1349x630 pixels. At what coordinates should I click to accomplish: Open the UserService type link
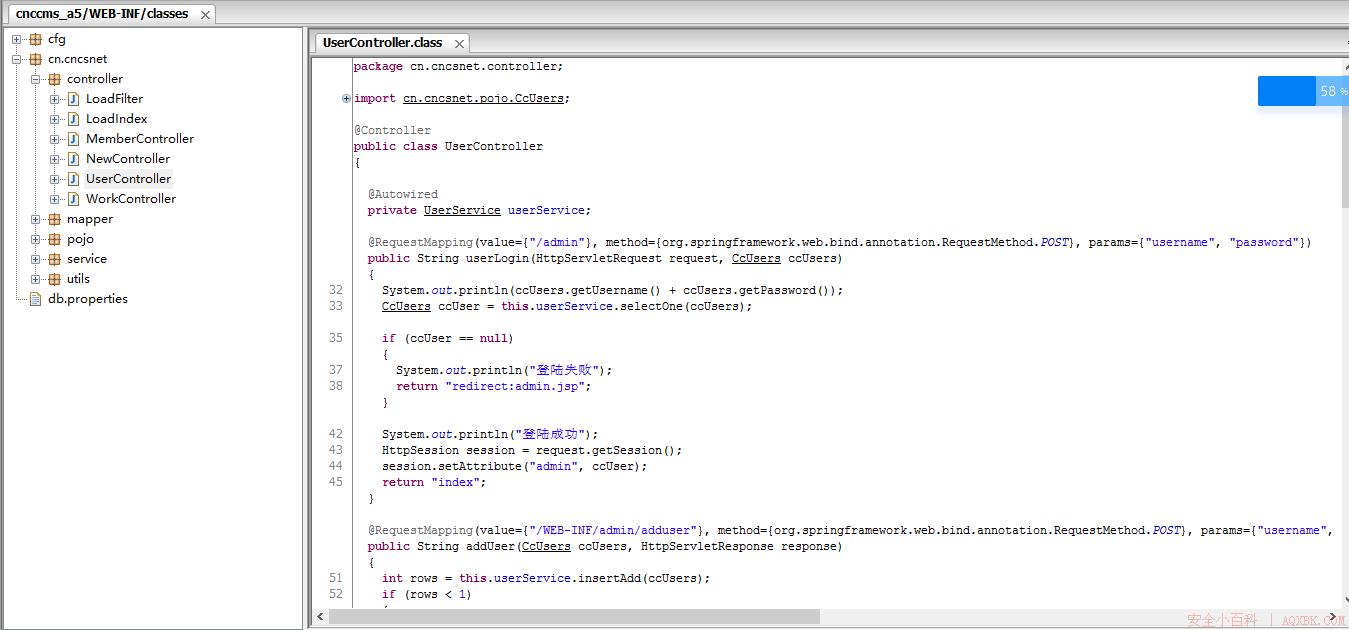click(462, 210)
